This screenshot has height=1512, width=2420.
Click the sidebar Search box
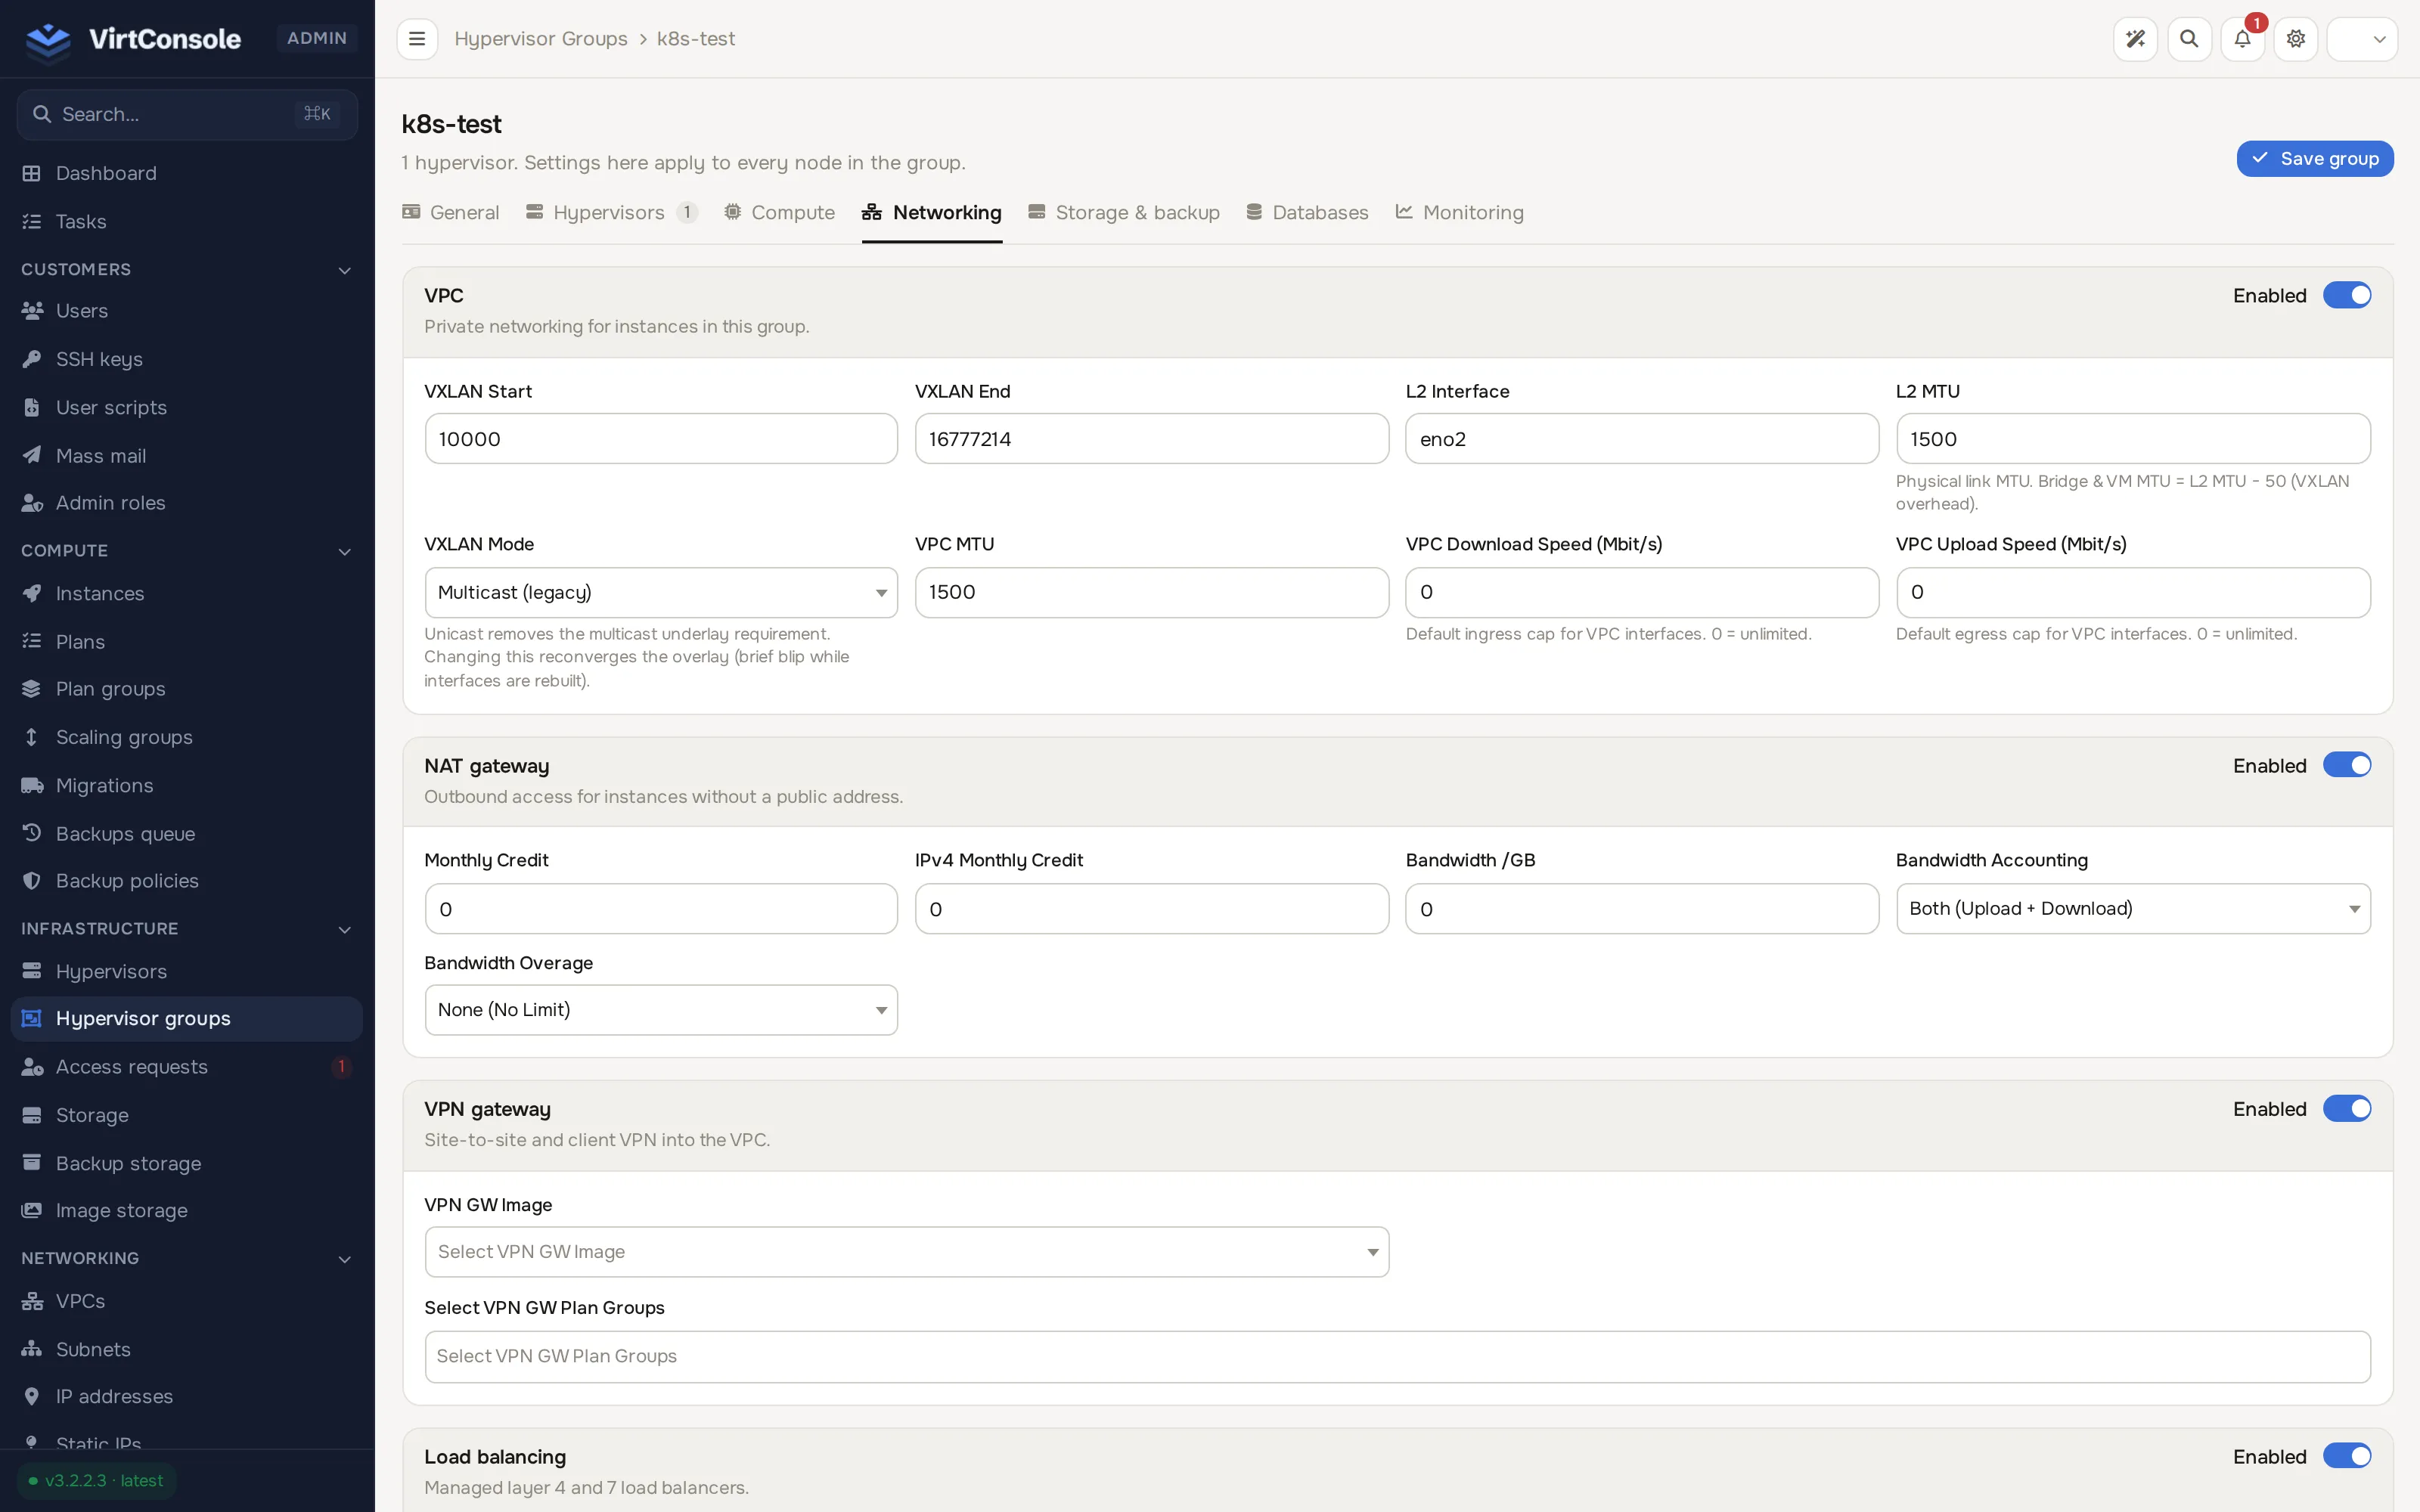tap(187, 114)
